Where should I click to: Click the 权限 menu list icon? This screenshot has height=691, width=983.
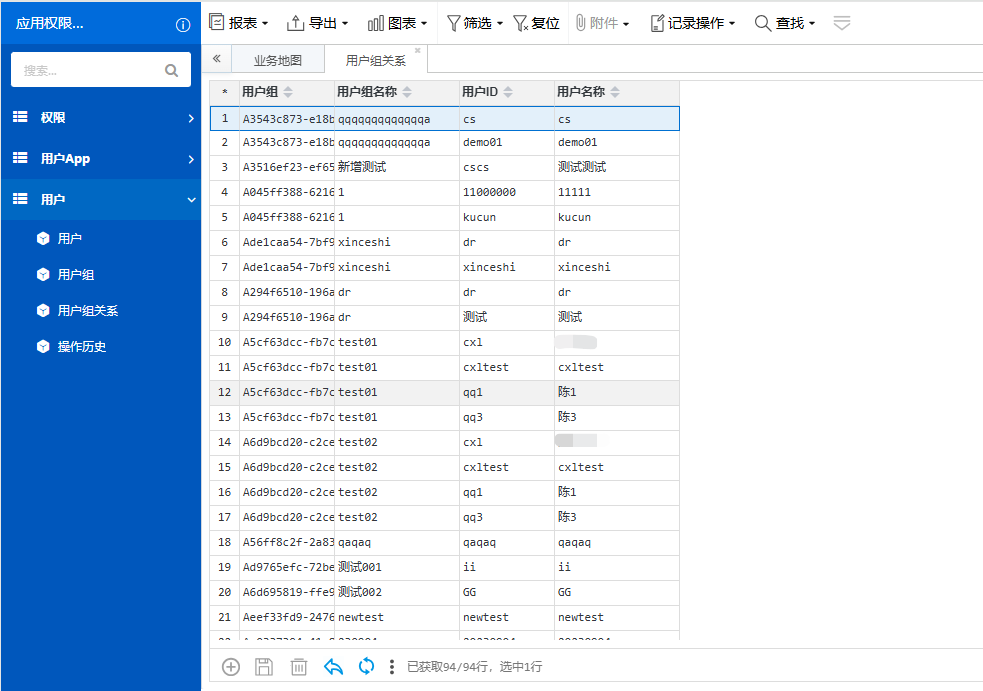[20, 117]
